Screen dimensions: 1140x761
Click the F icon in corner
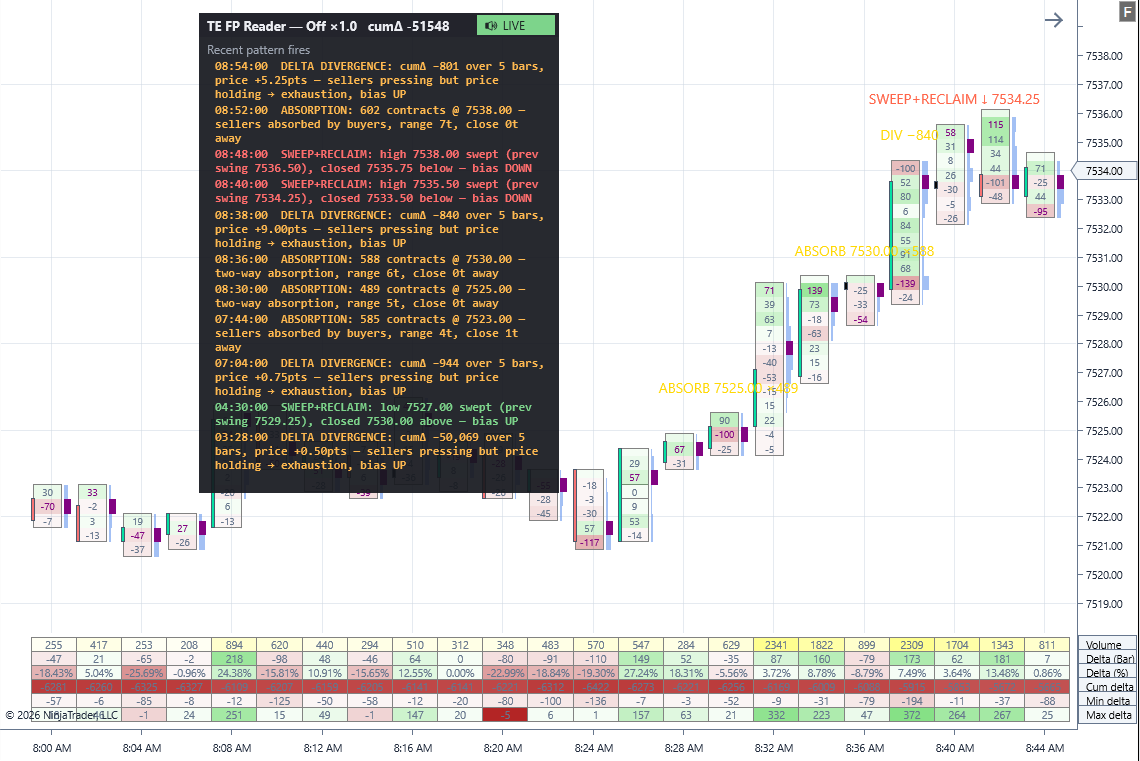pos(1129,12)
